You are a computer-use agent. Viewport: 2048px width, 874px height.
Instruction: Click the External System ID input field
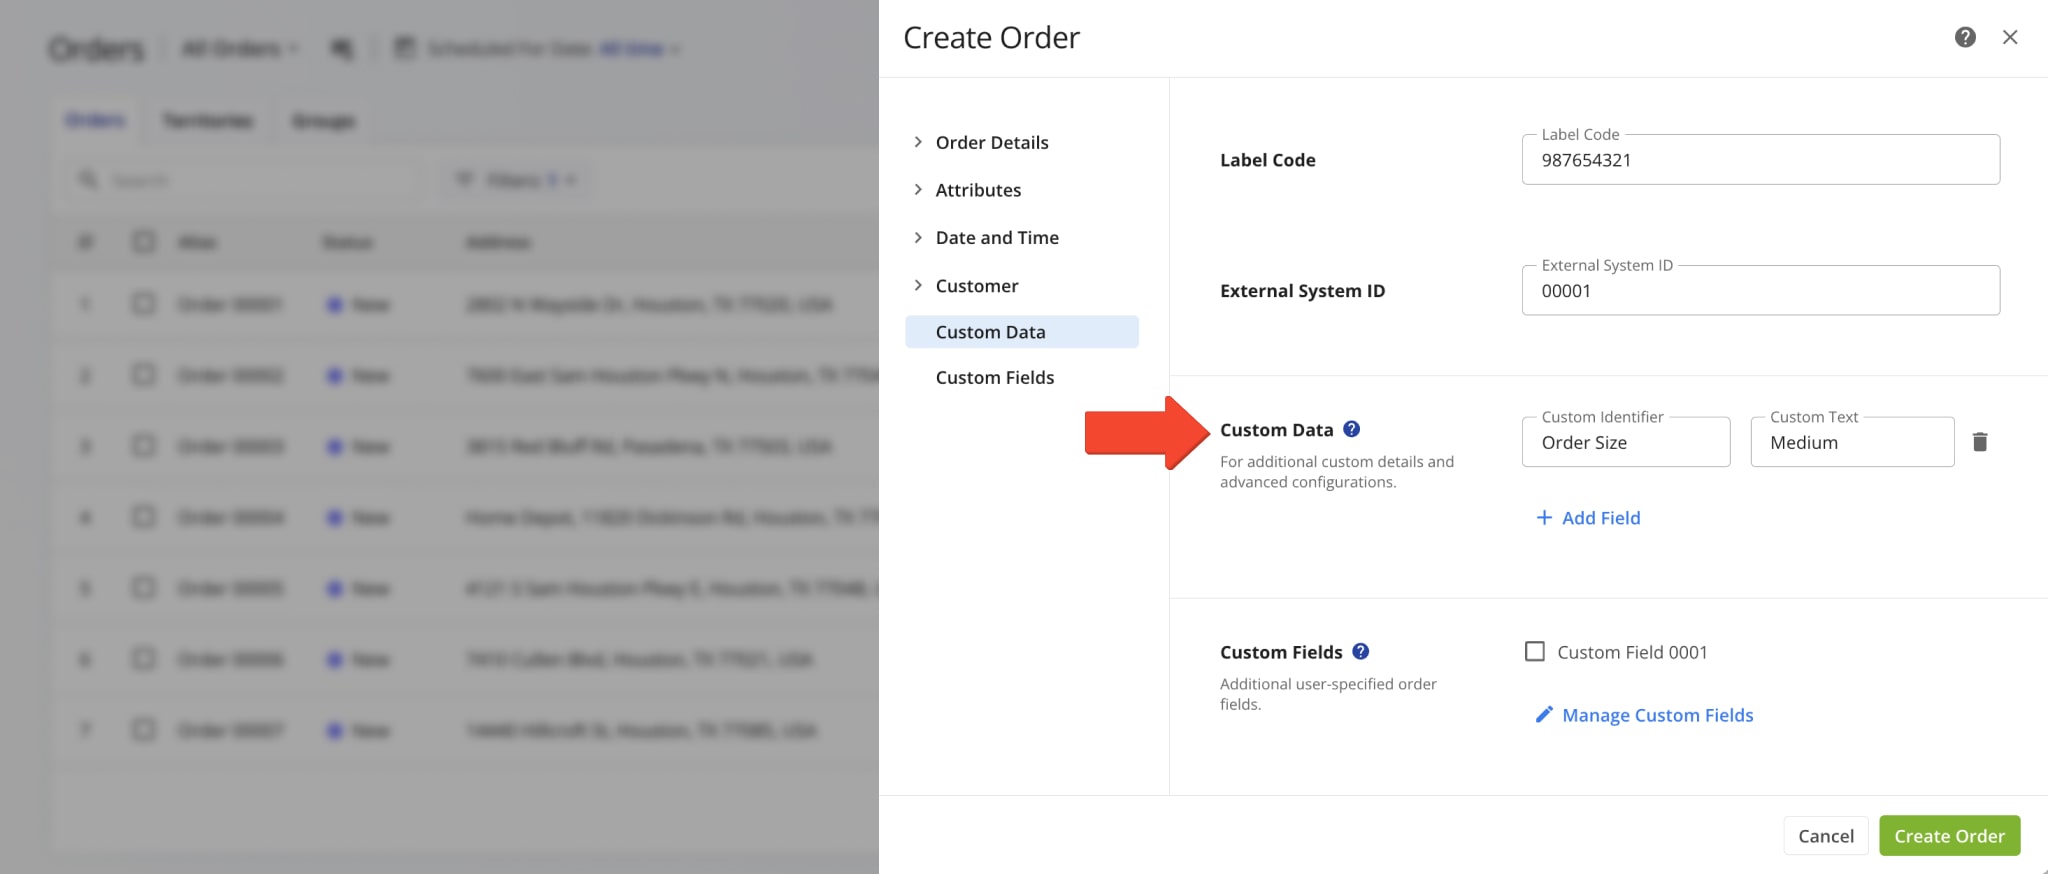[x=1761, y=291]
